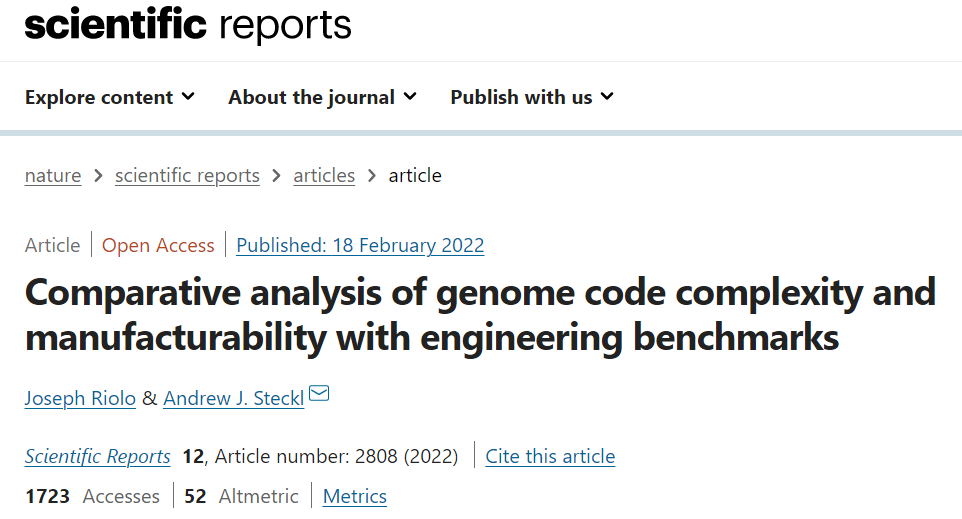Viewport: 962px width, 519px height.
Task: Click the envelope icon beside Andrew J. Steckl
Action: (319, 395)
